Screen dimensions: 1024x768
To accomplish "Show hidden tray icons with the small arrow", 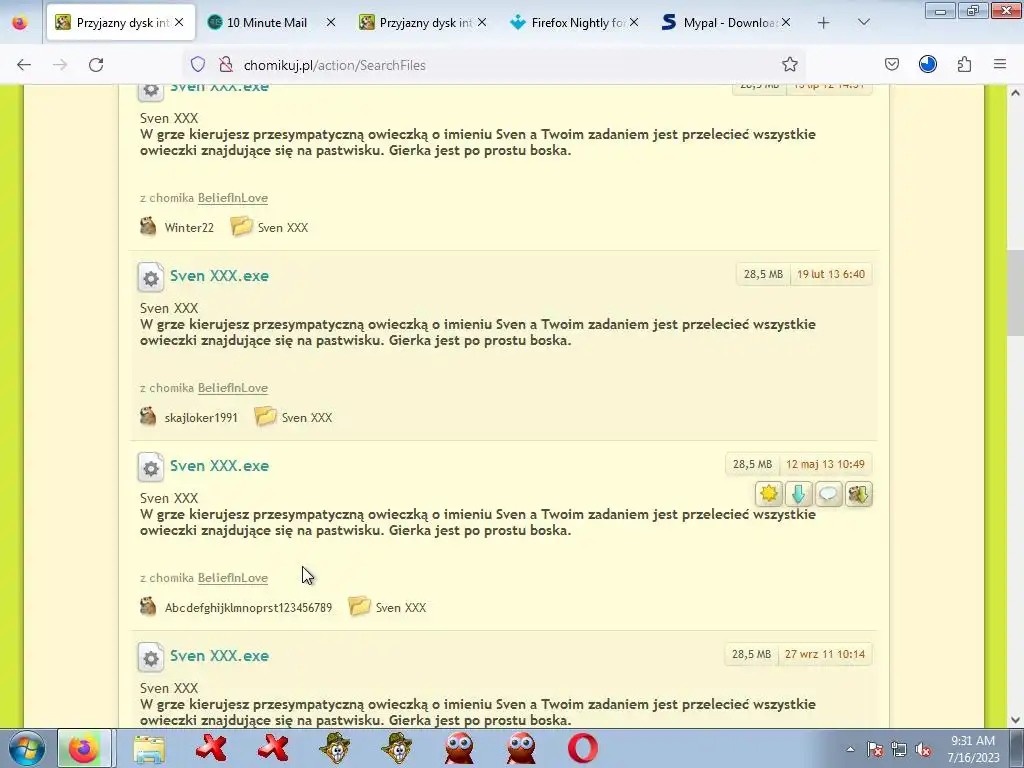I will click(850, 749).
